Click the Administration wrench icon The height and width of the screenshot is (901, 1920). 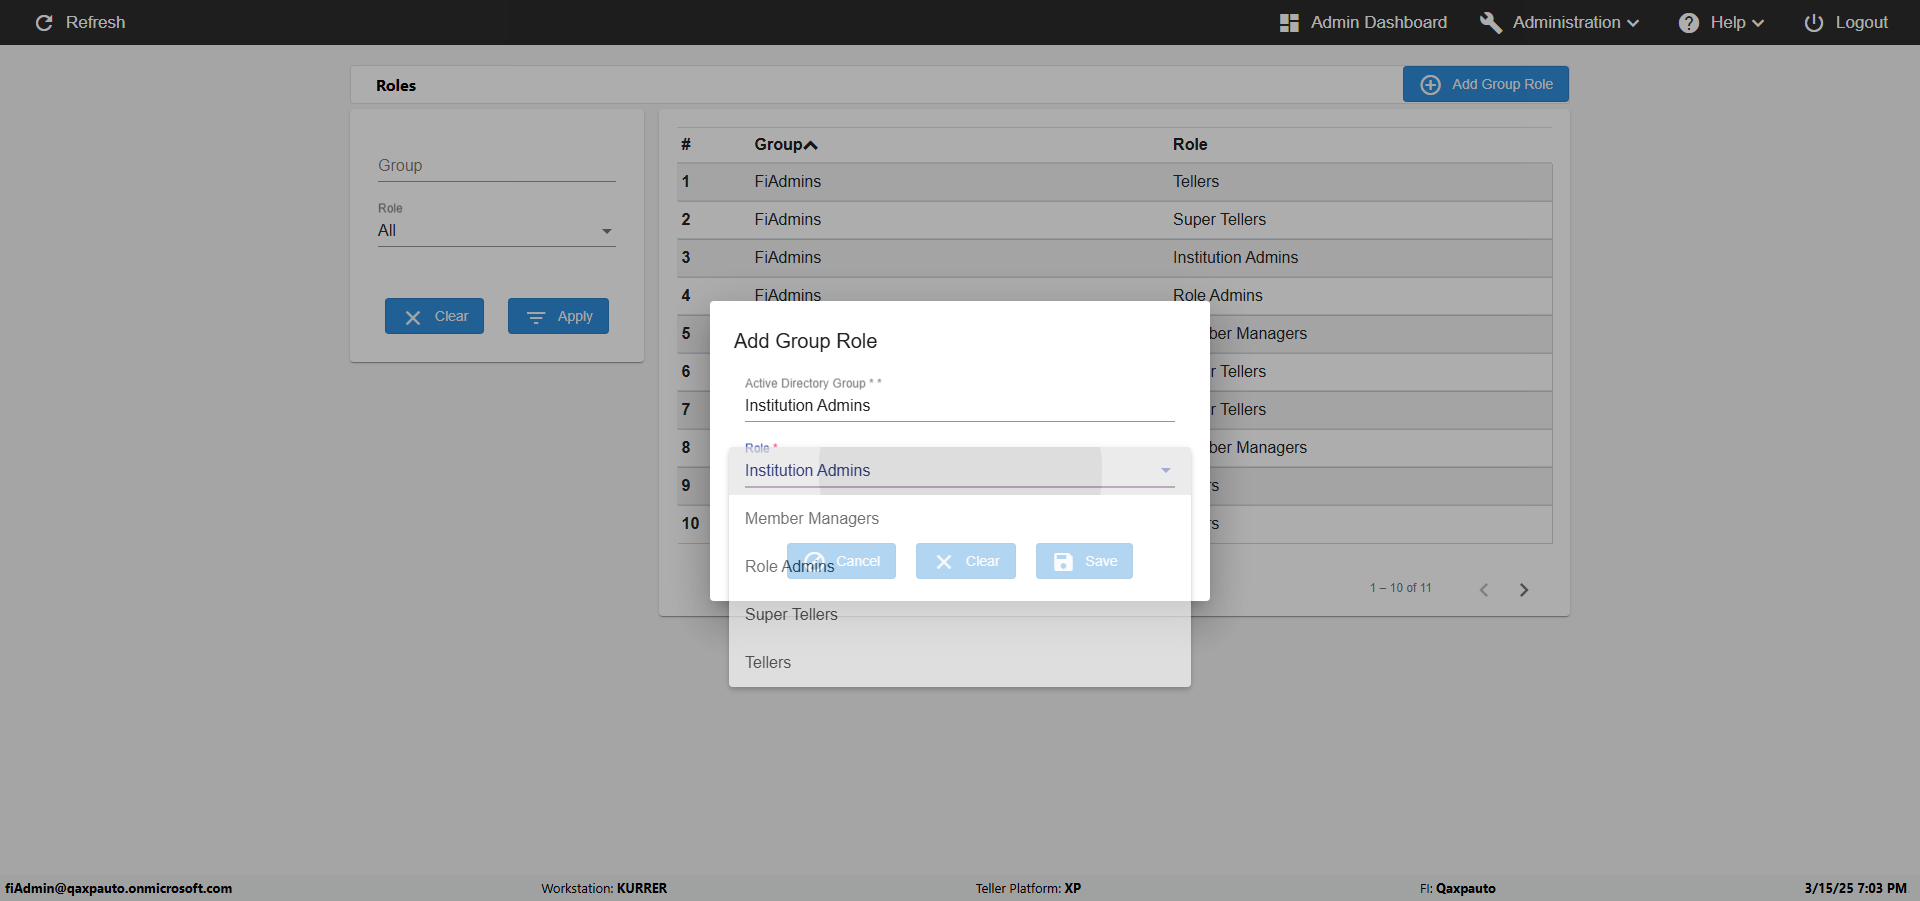1491,22
